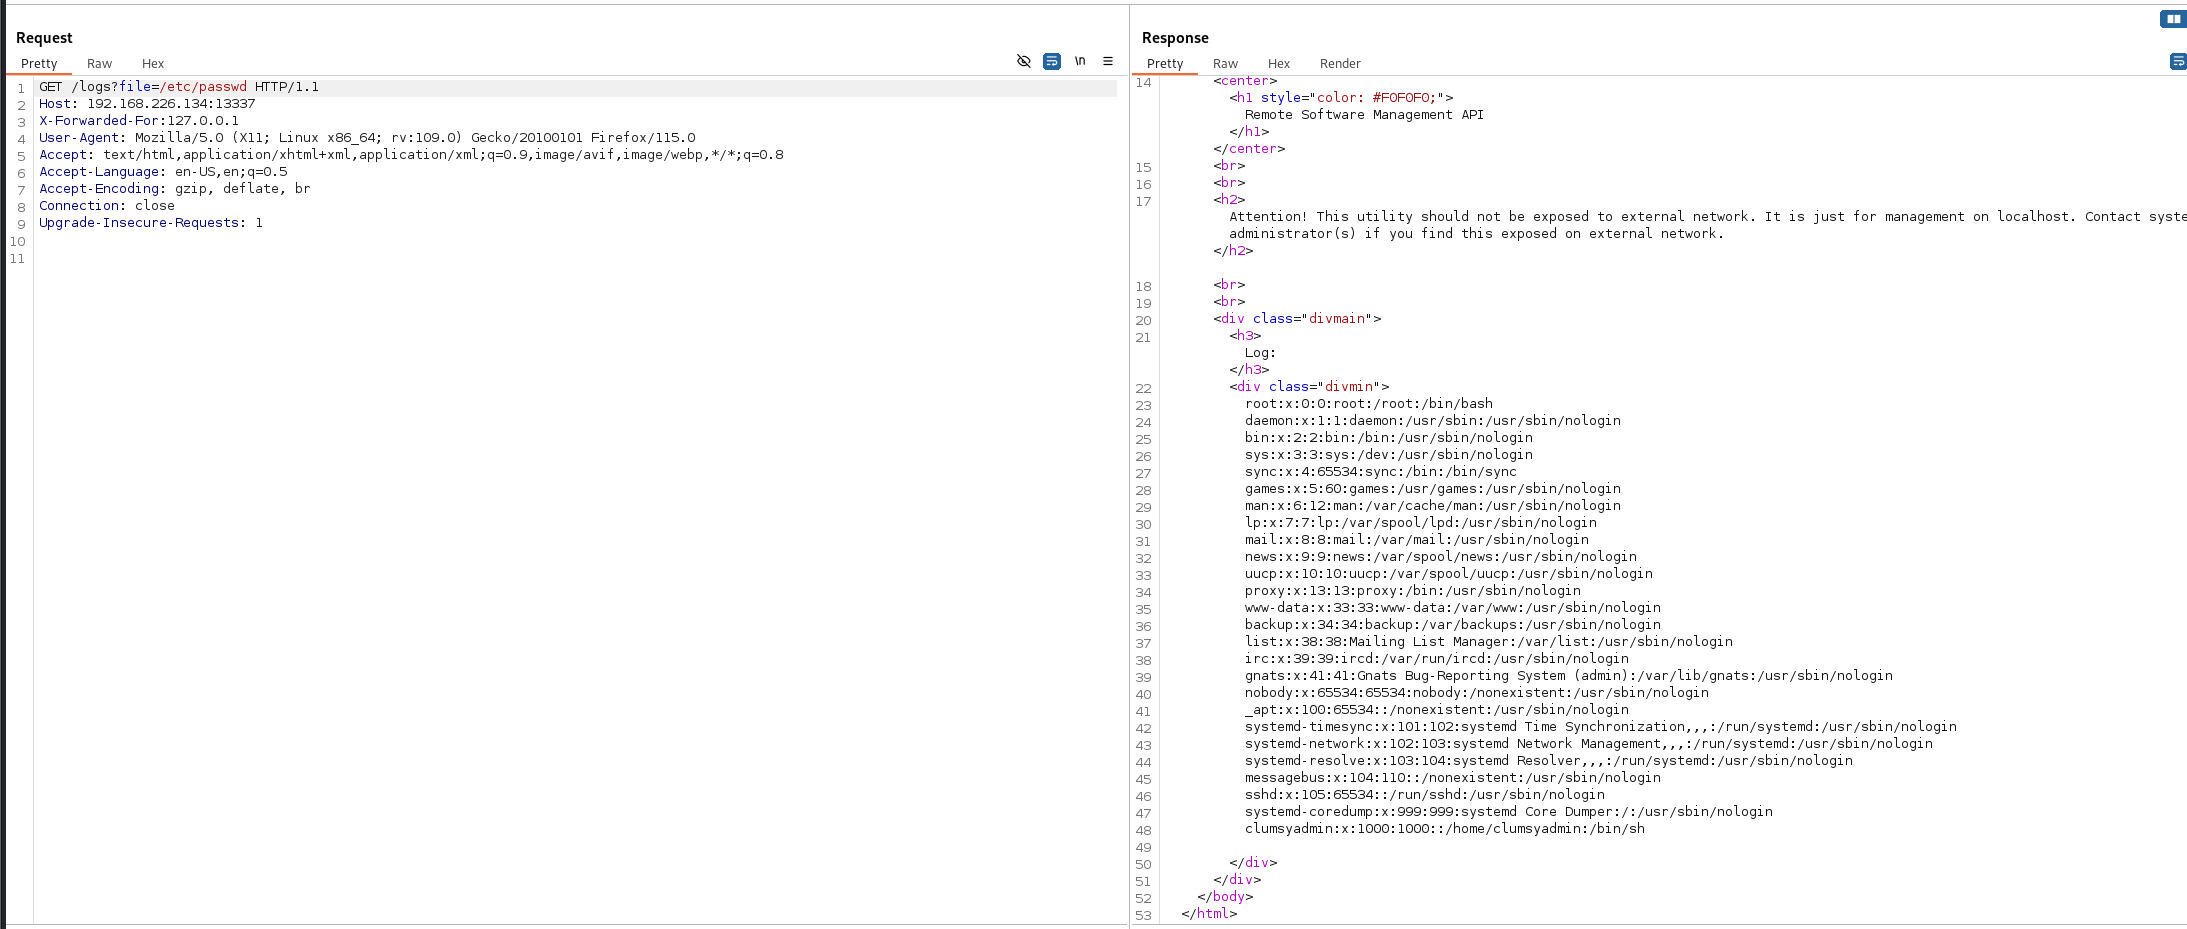Click the Upgrade-Insecure-Requests header line
The image size is (2187, 929).
point(151,223)
